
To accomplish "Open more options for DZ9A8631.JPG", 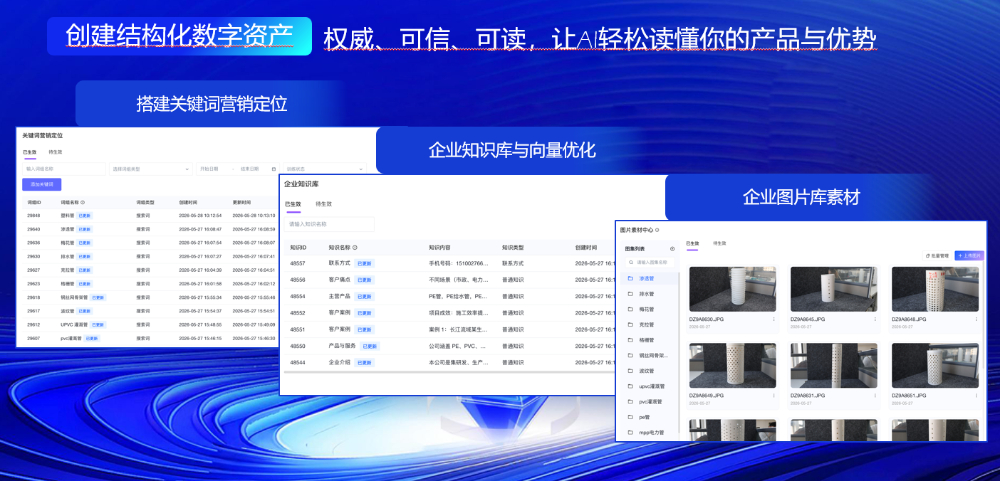I will click(875, 396).
